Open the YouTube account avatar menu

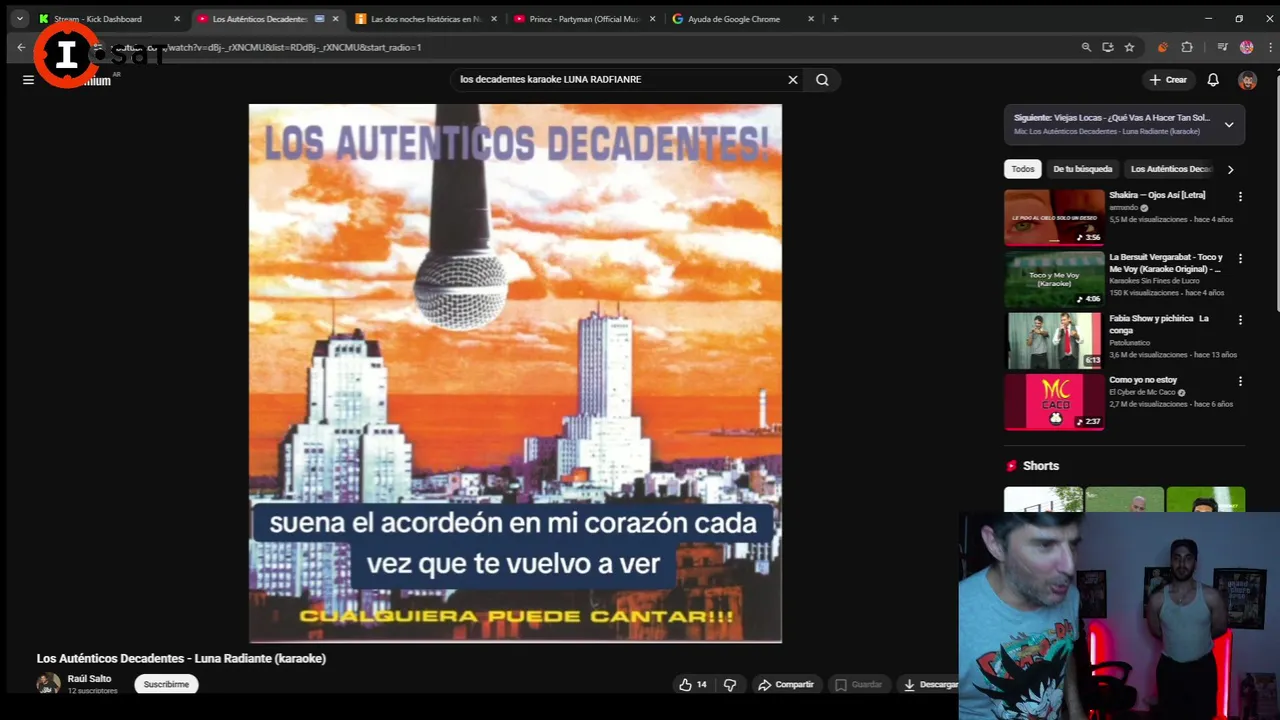click(x=1247, y=80)
